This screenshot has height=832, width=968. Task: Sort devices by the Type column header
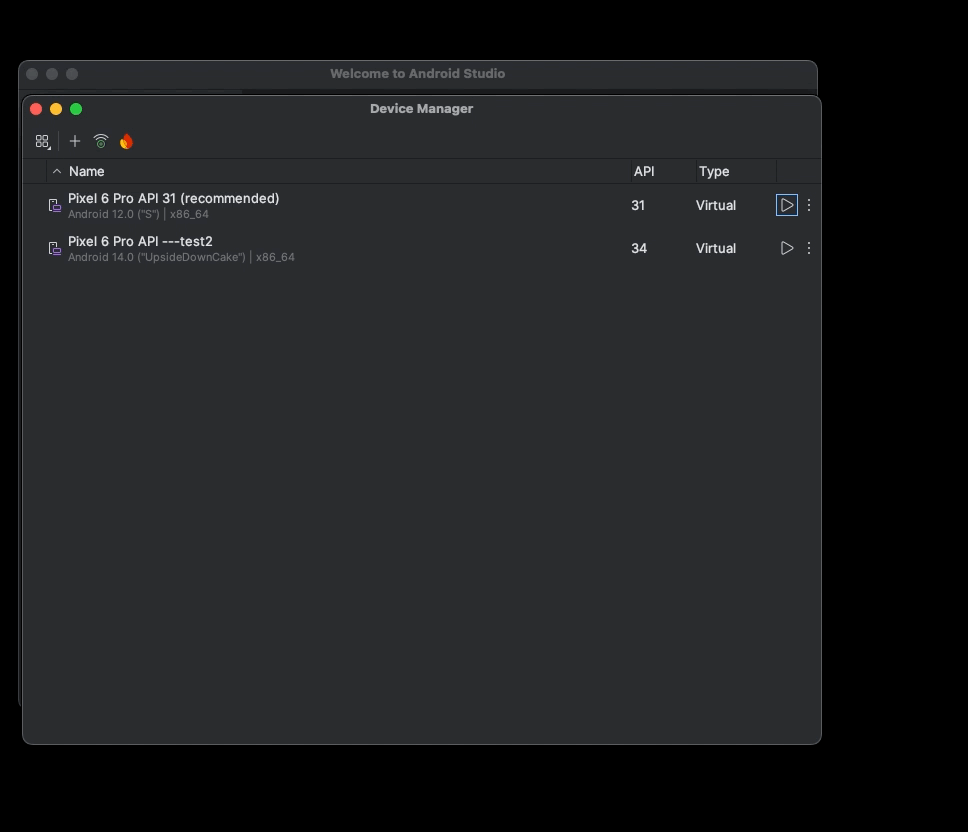point(714,172)
